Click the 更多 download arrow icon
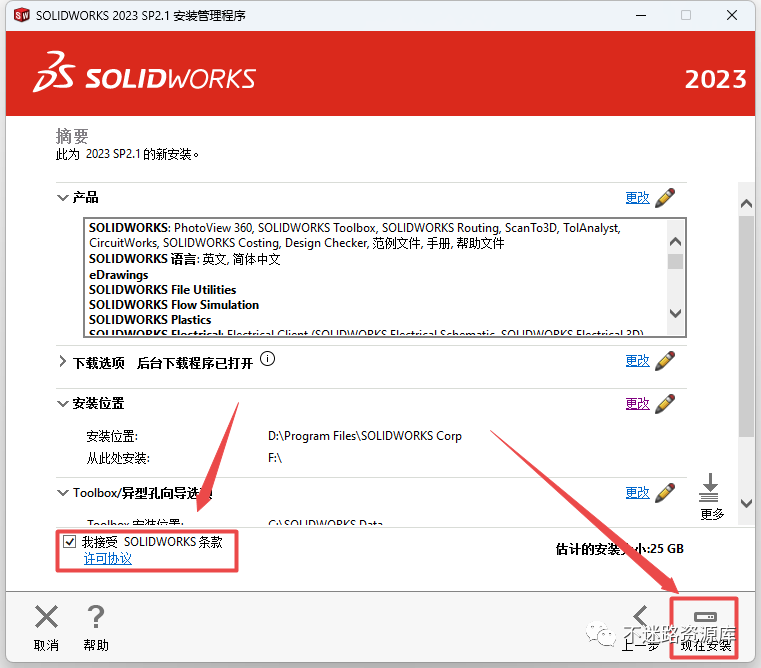 [x=709, y=487]
